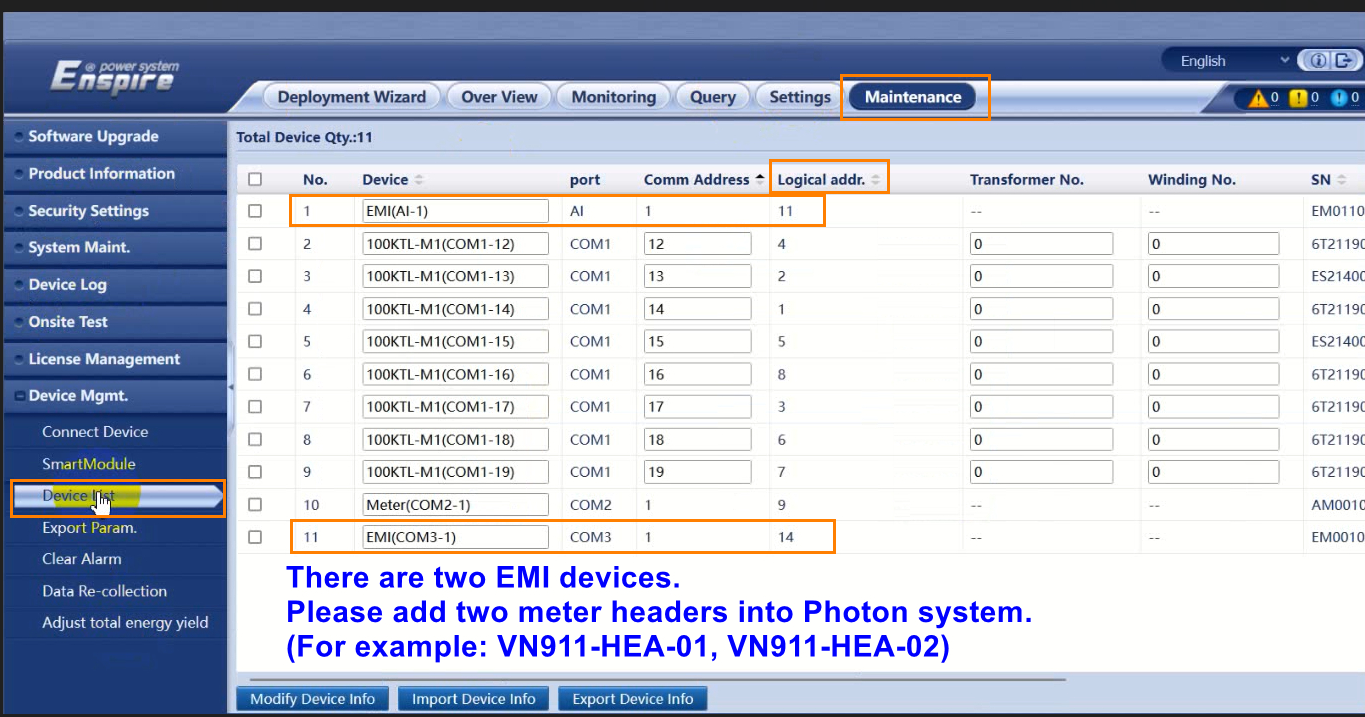Viewport: 1365px width, 717px height.
Task: Click the critical alarm warning icon
Action: point(1258,97)
